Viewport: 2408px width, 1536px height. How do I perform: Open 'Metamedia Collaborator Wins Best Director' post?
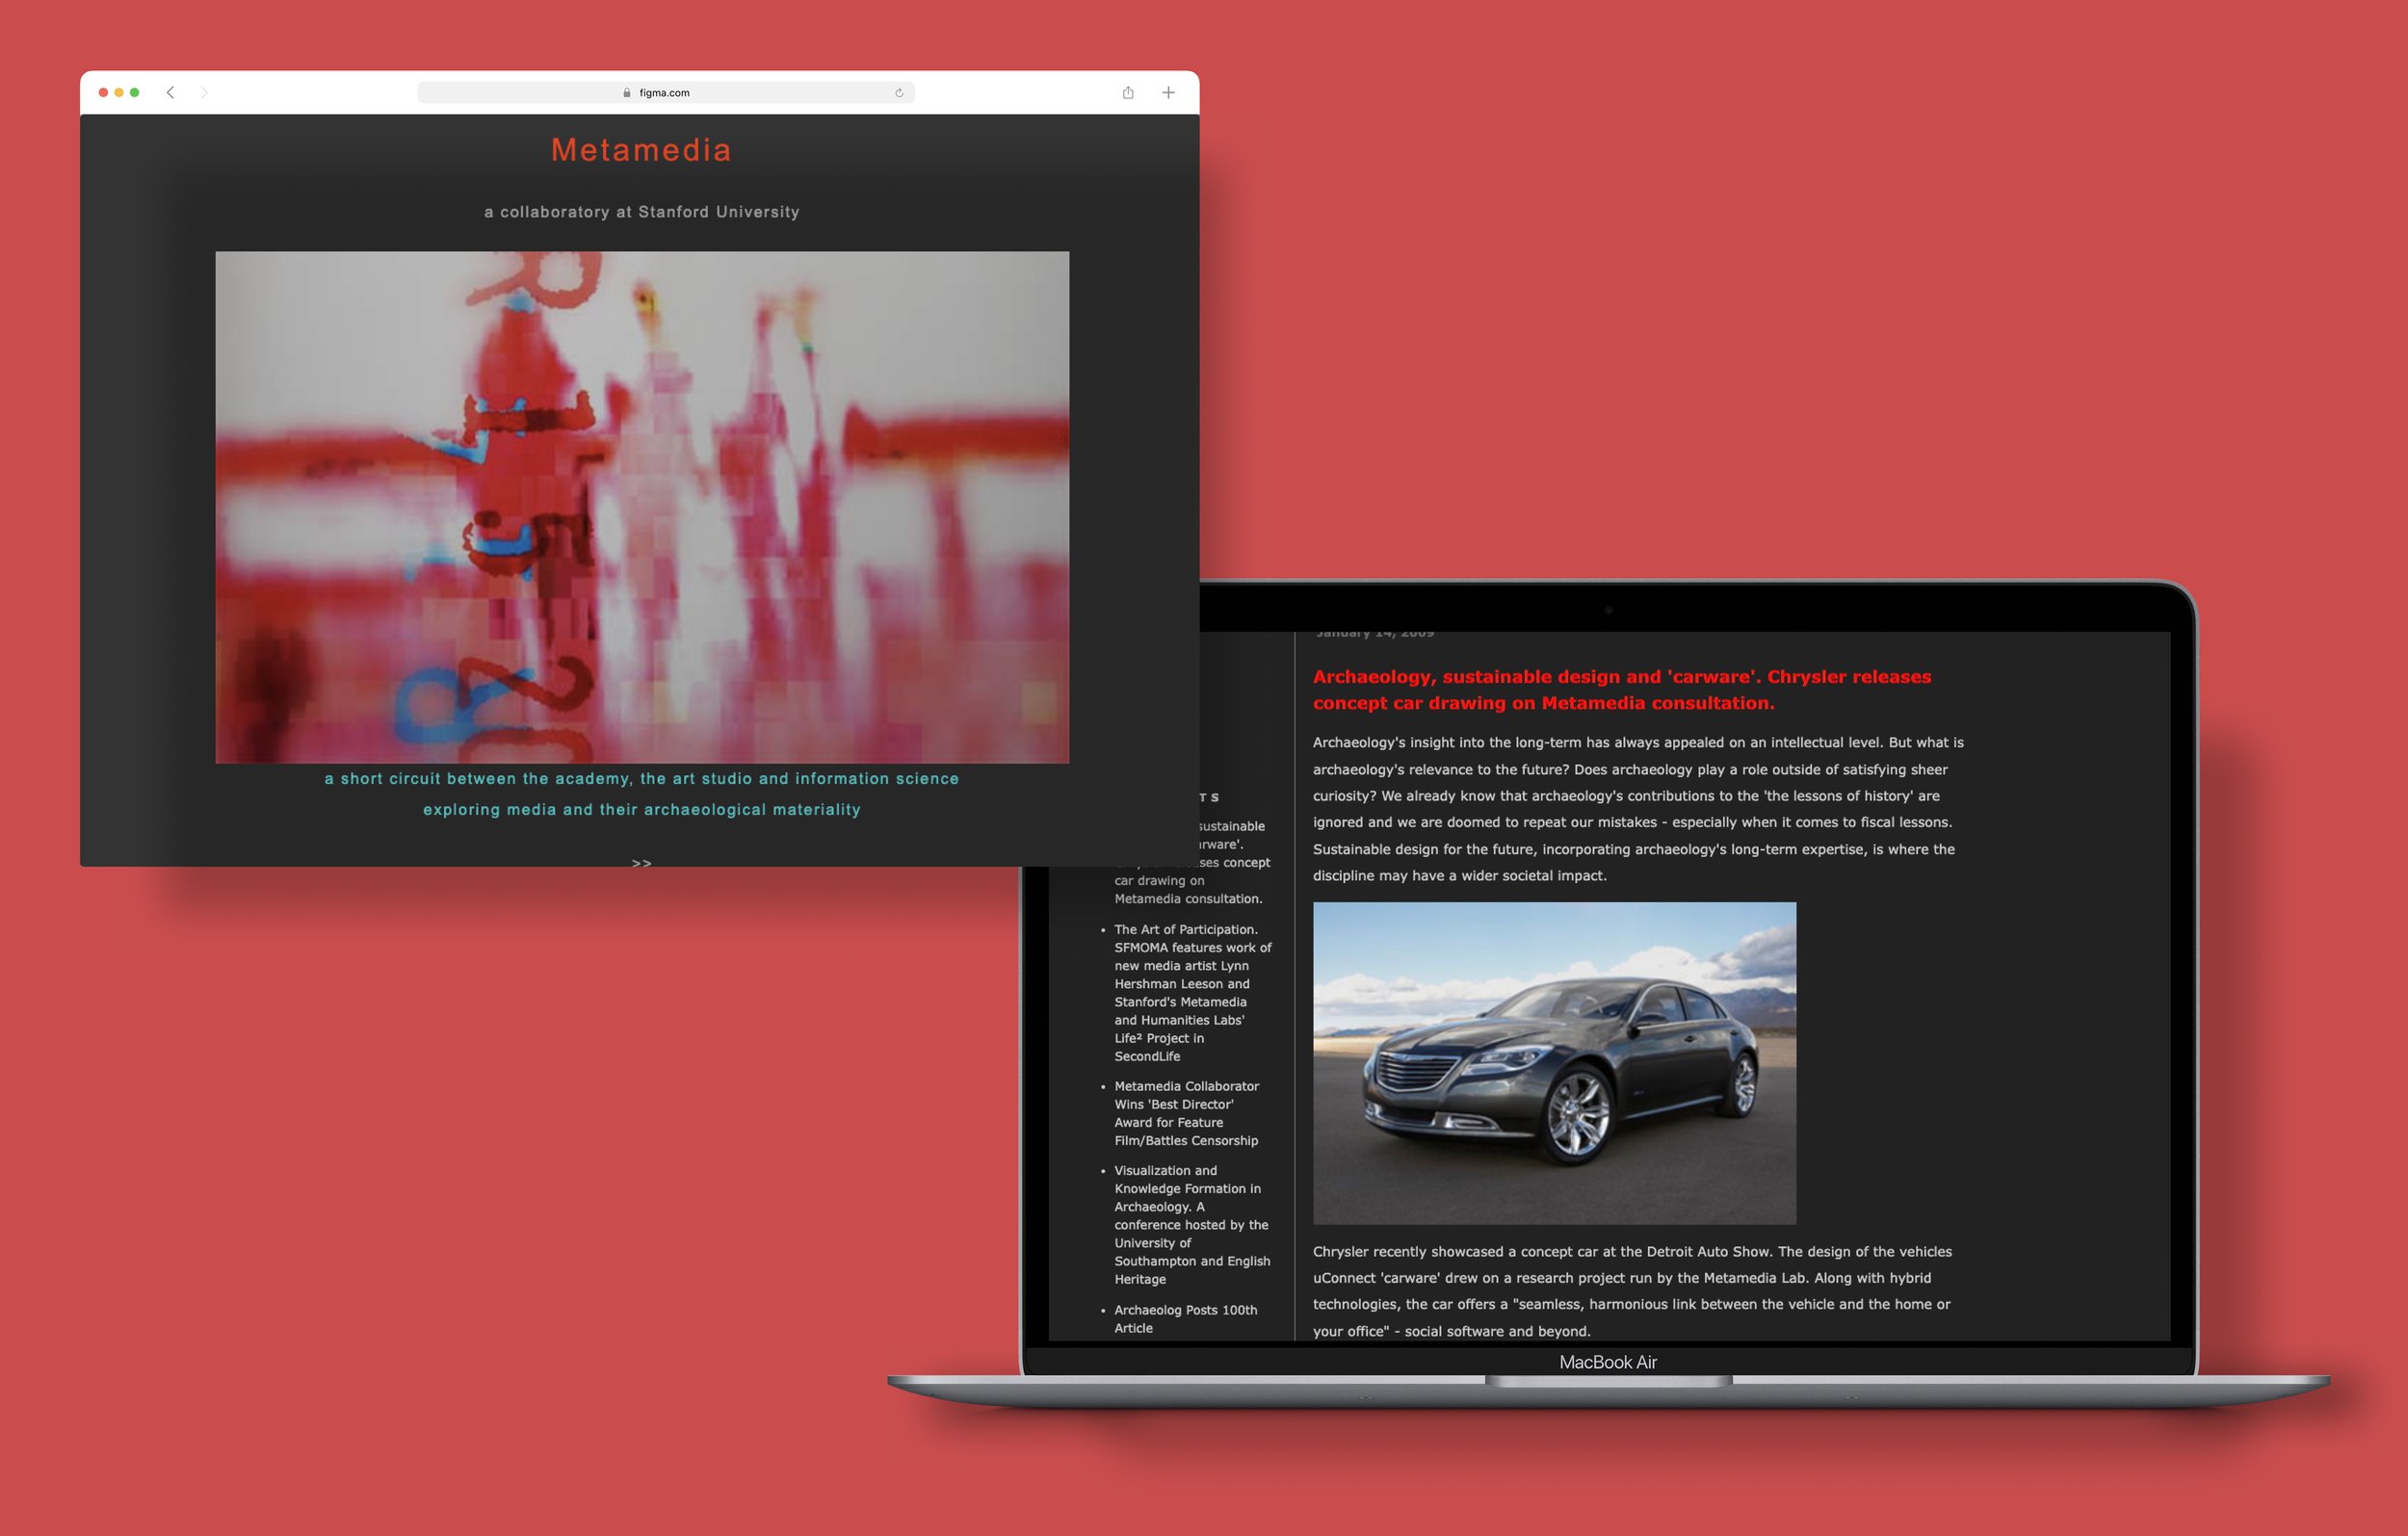point(1186,1113)
